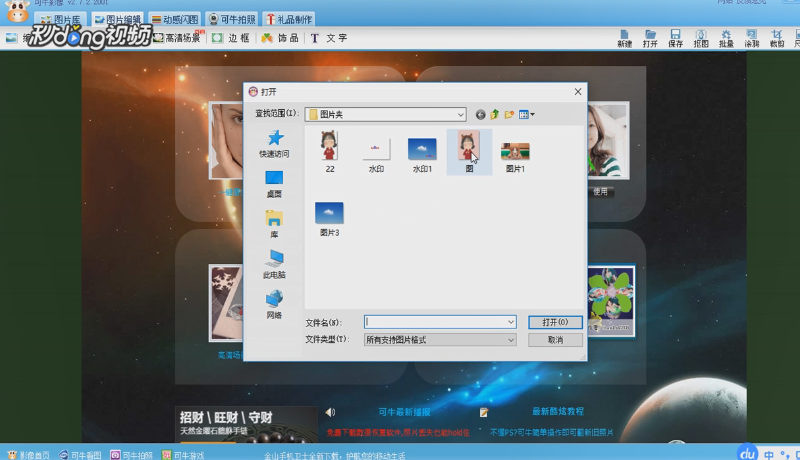The height and width of the screenshot is (460, 800).
Task: Click the red 免费下载数据恢复软件 news link
Action: coord(398,432)
